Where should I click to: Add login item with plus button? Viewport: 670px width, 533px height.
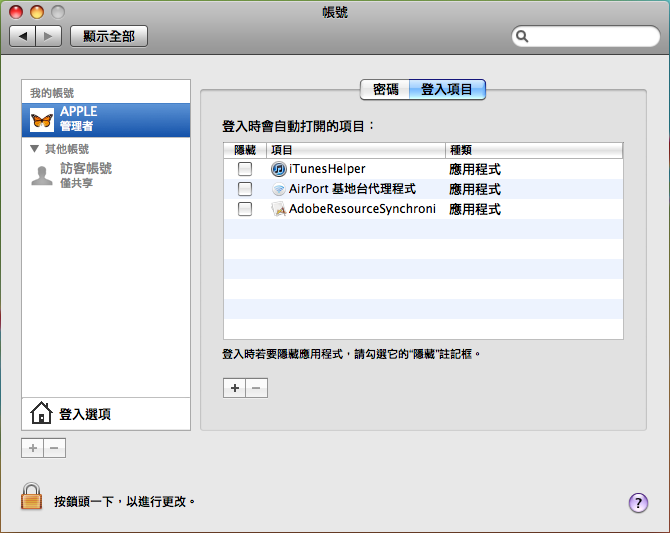[235, 388]
